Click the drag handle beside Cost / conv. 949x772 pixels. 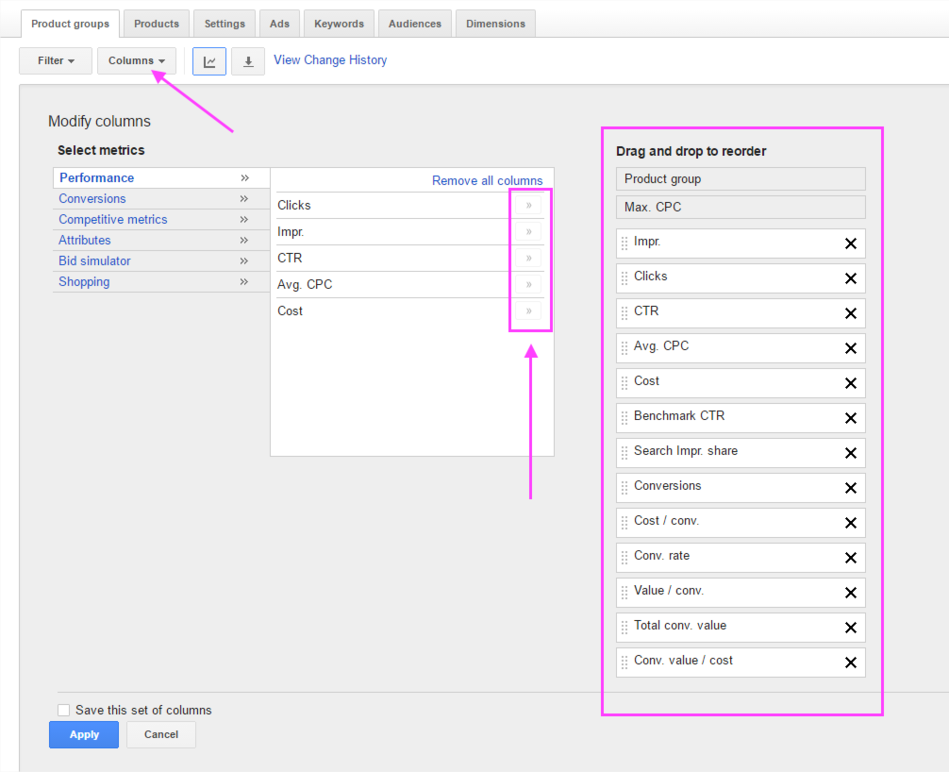click(625, 523)
